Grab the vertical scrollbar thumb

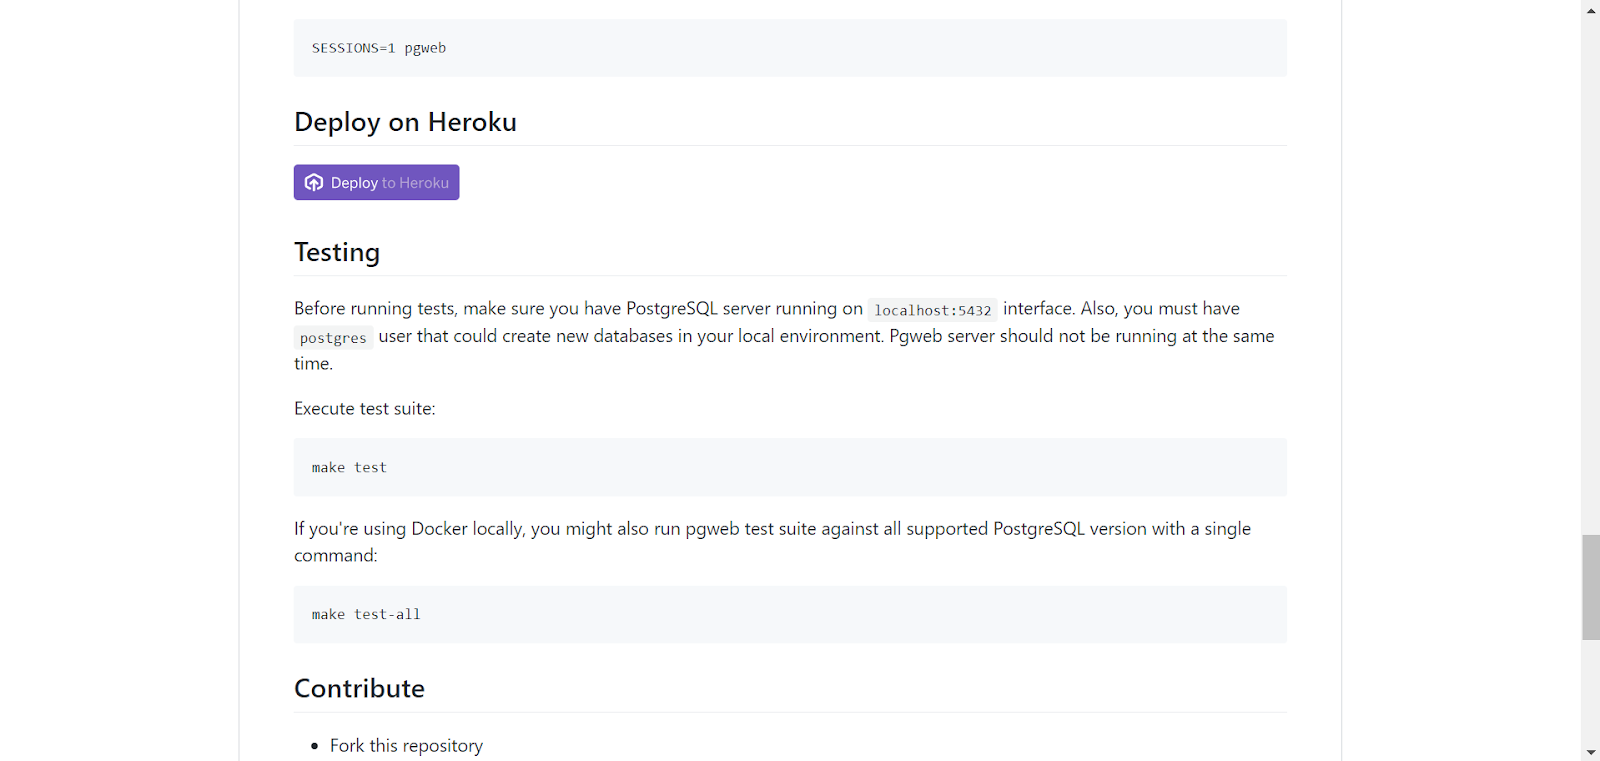(1590, 587)
